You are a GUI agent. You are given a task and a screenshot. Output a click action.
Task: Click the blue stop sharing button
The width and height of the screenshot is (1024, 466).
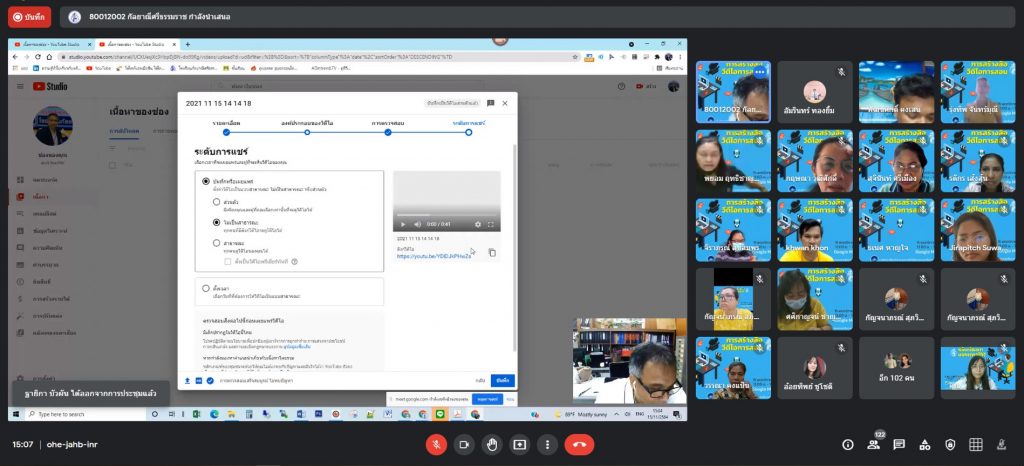click(488, 398)
